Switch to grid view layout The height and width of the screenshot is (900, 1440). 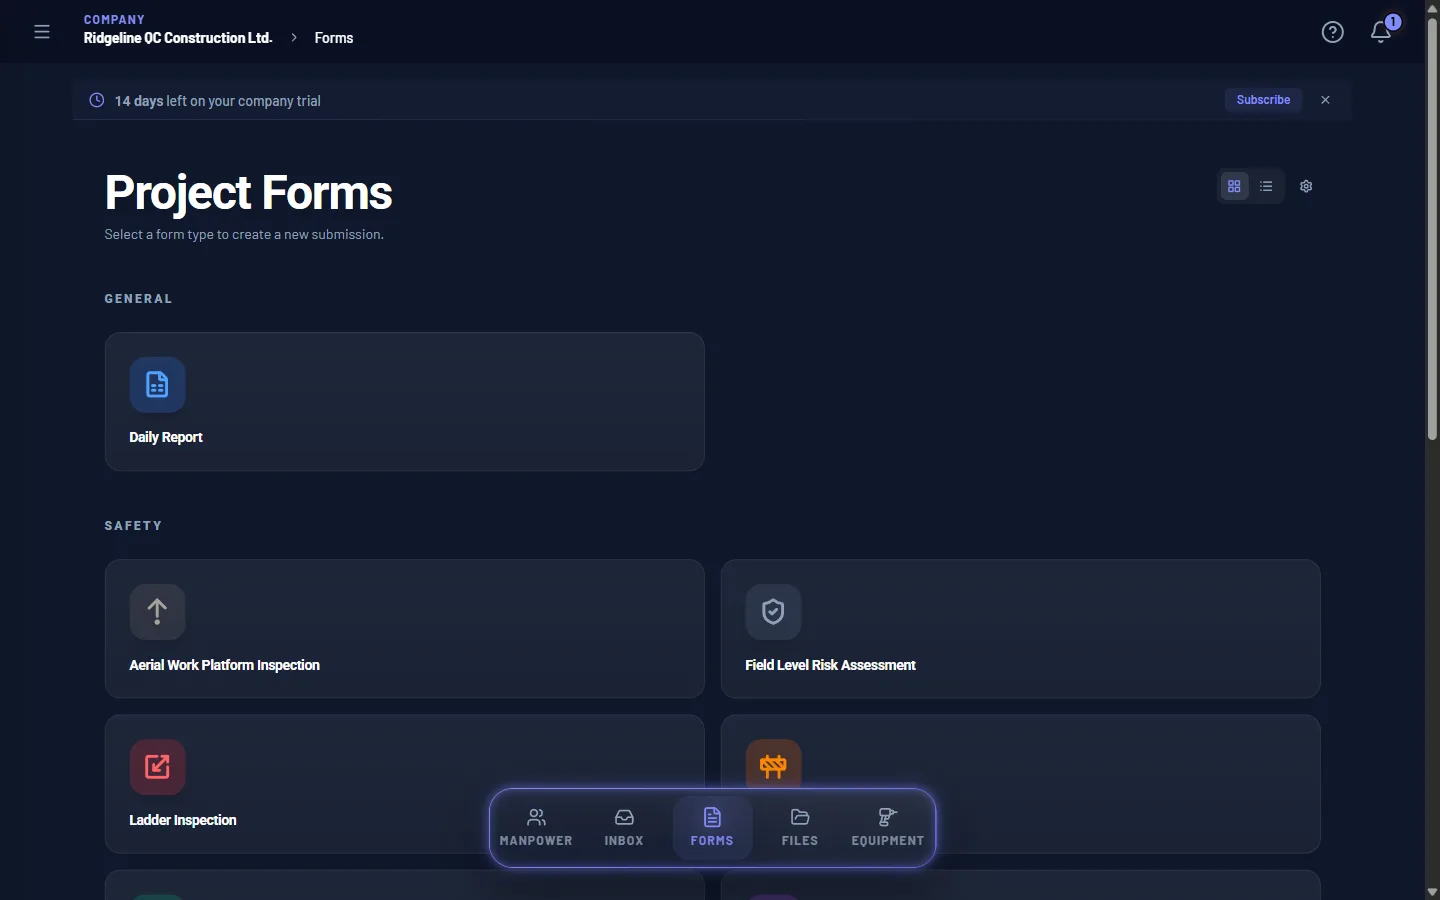coord(1234,186)
